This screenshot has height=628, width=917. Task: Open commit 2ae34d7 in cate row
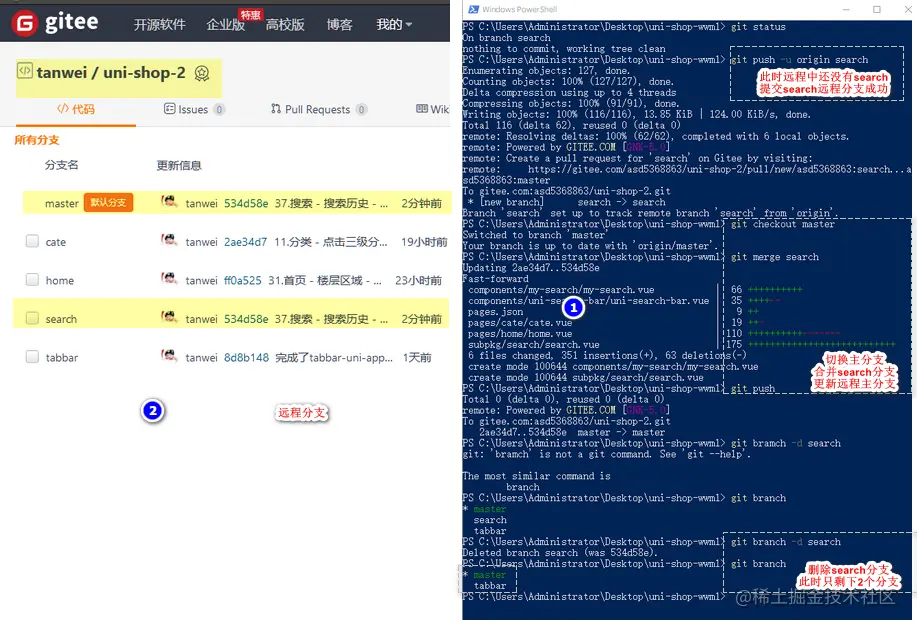click(246, 242)
